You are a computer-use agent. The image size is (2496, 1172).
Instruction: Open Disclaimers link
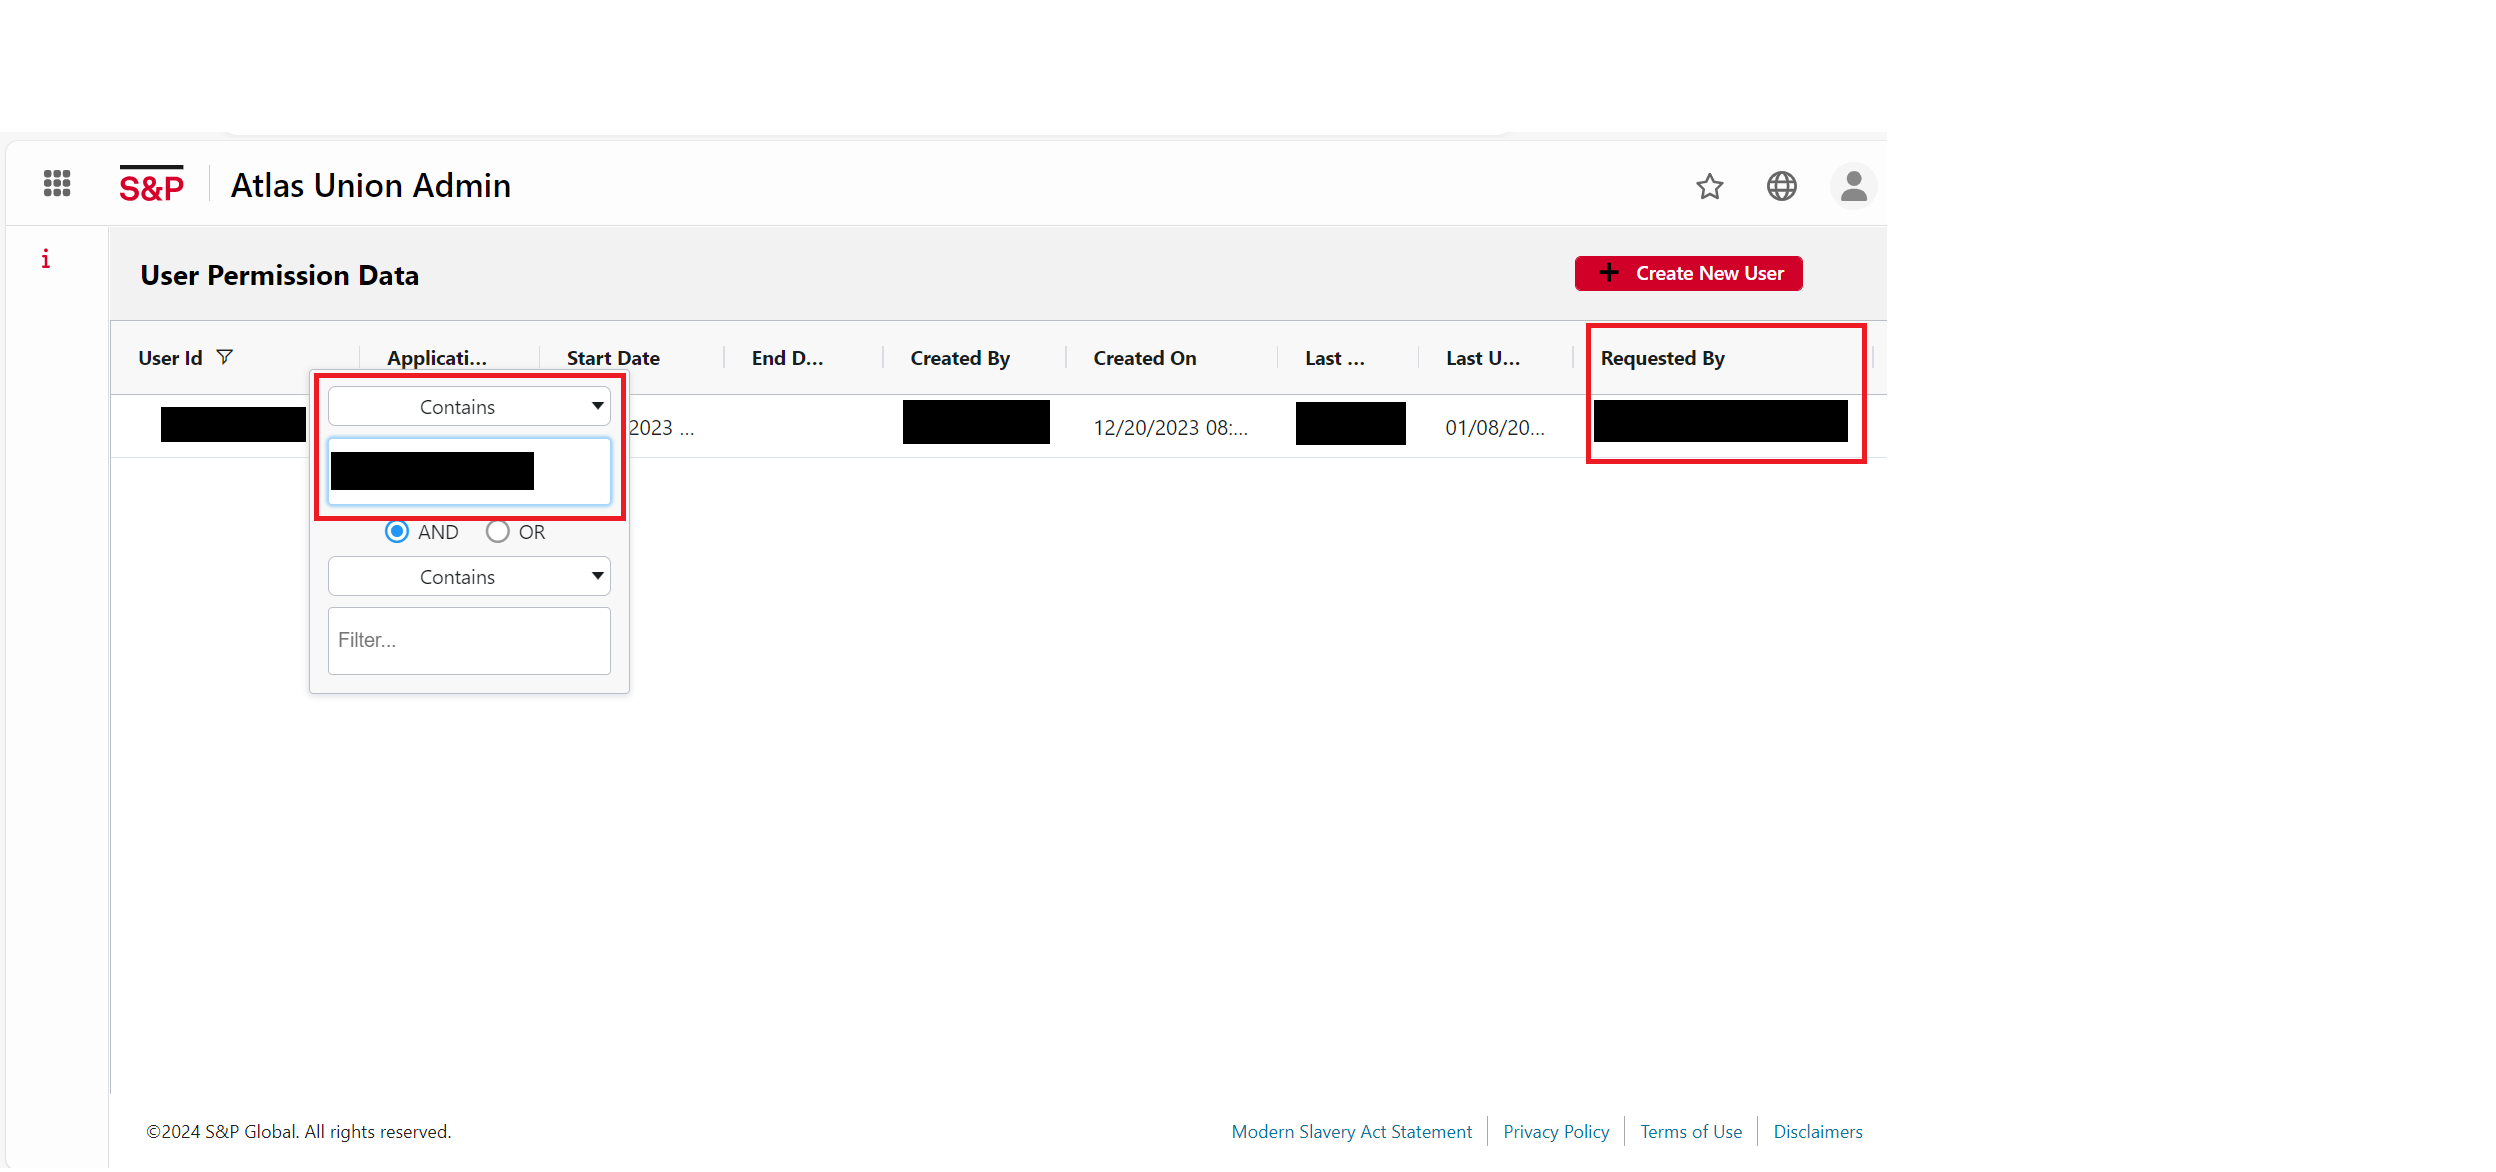click(1817, 1132)
